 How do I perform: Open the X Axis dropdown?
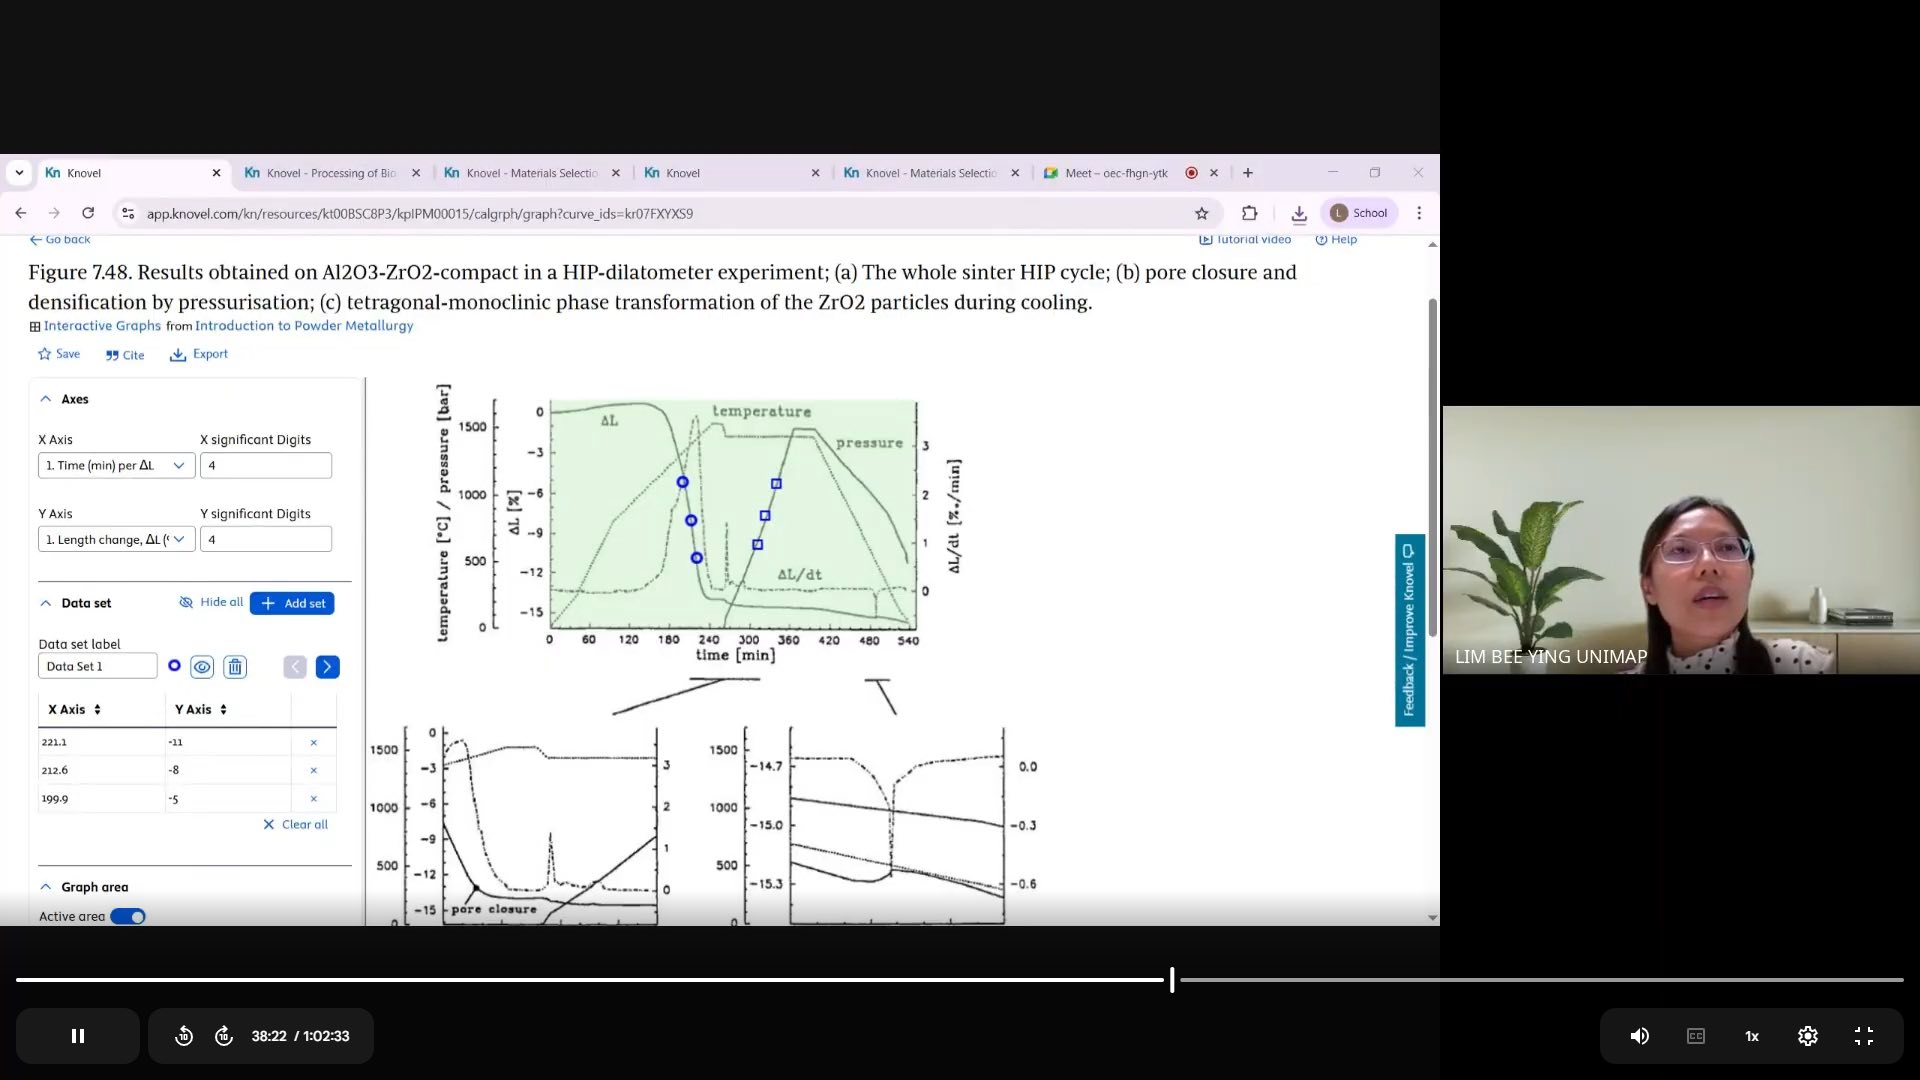pos(116,465)
